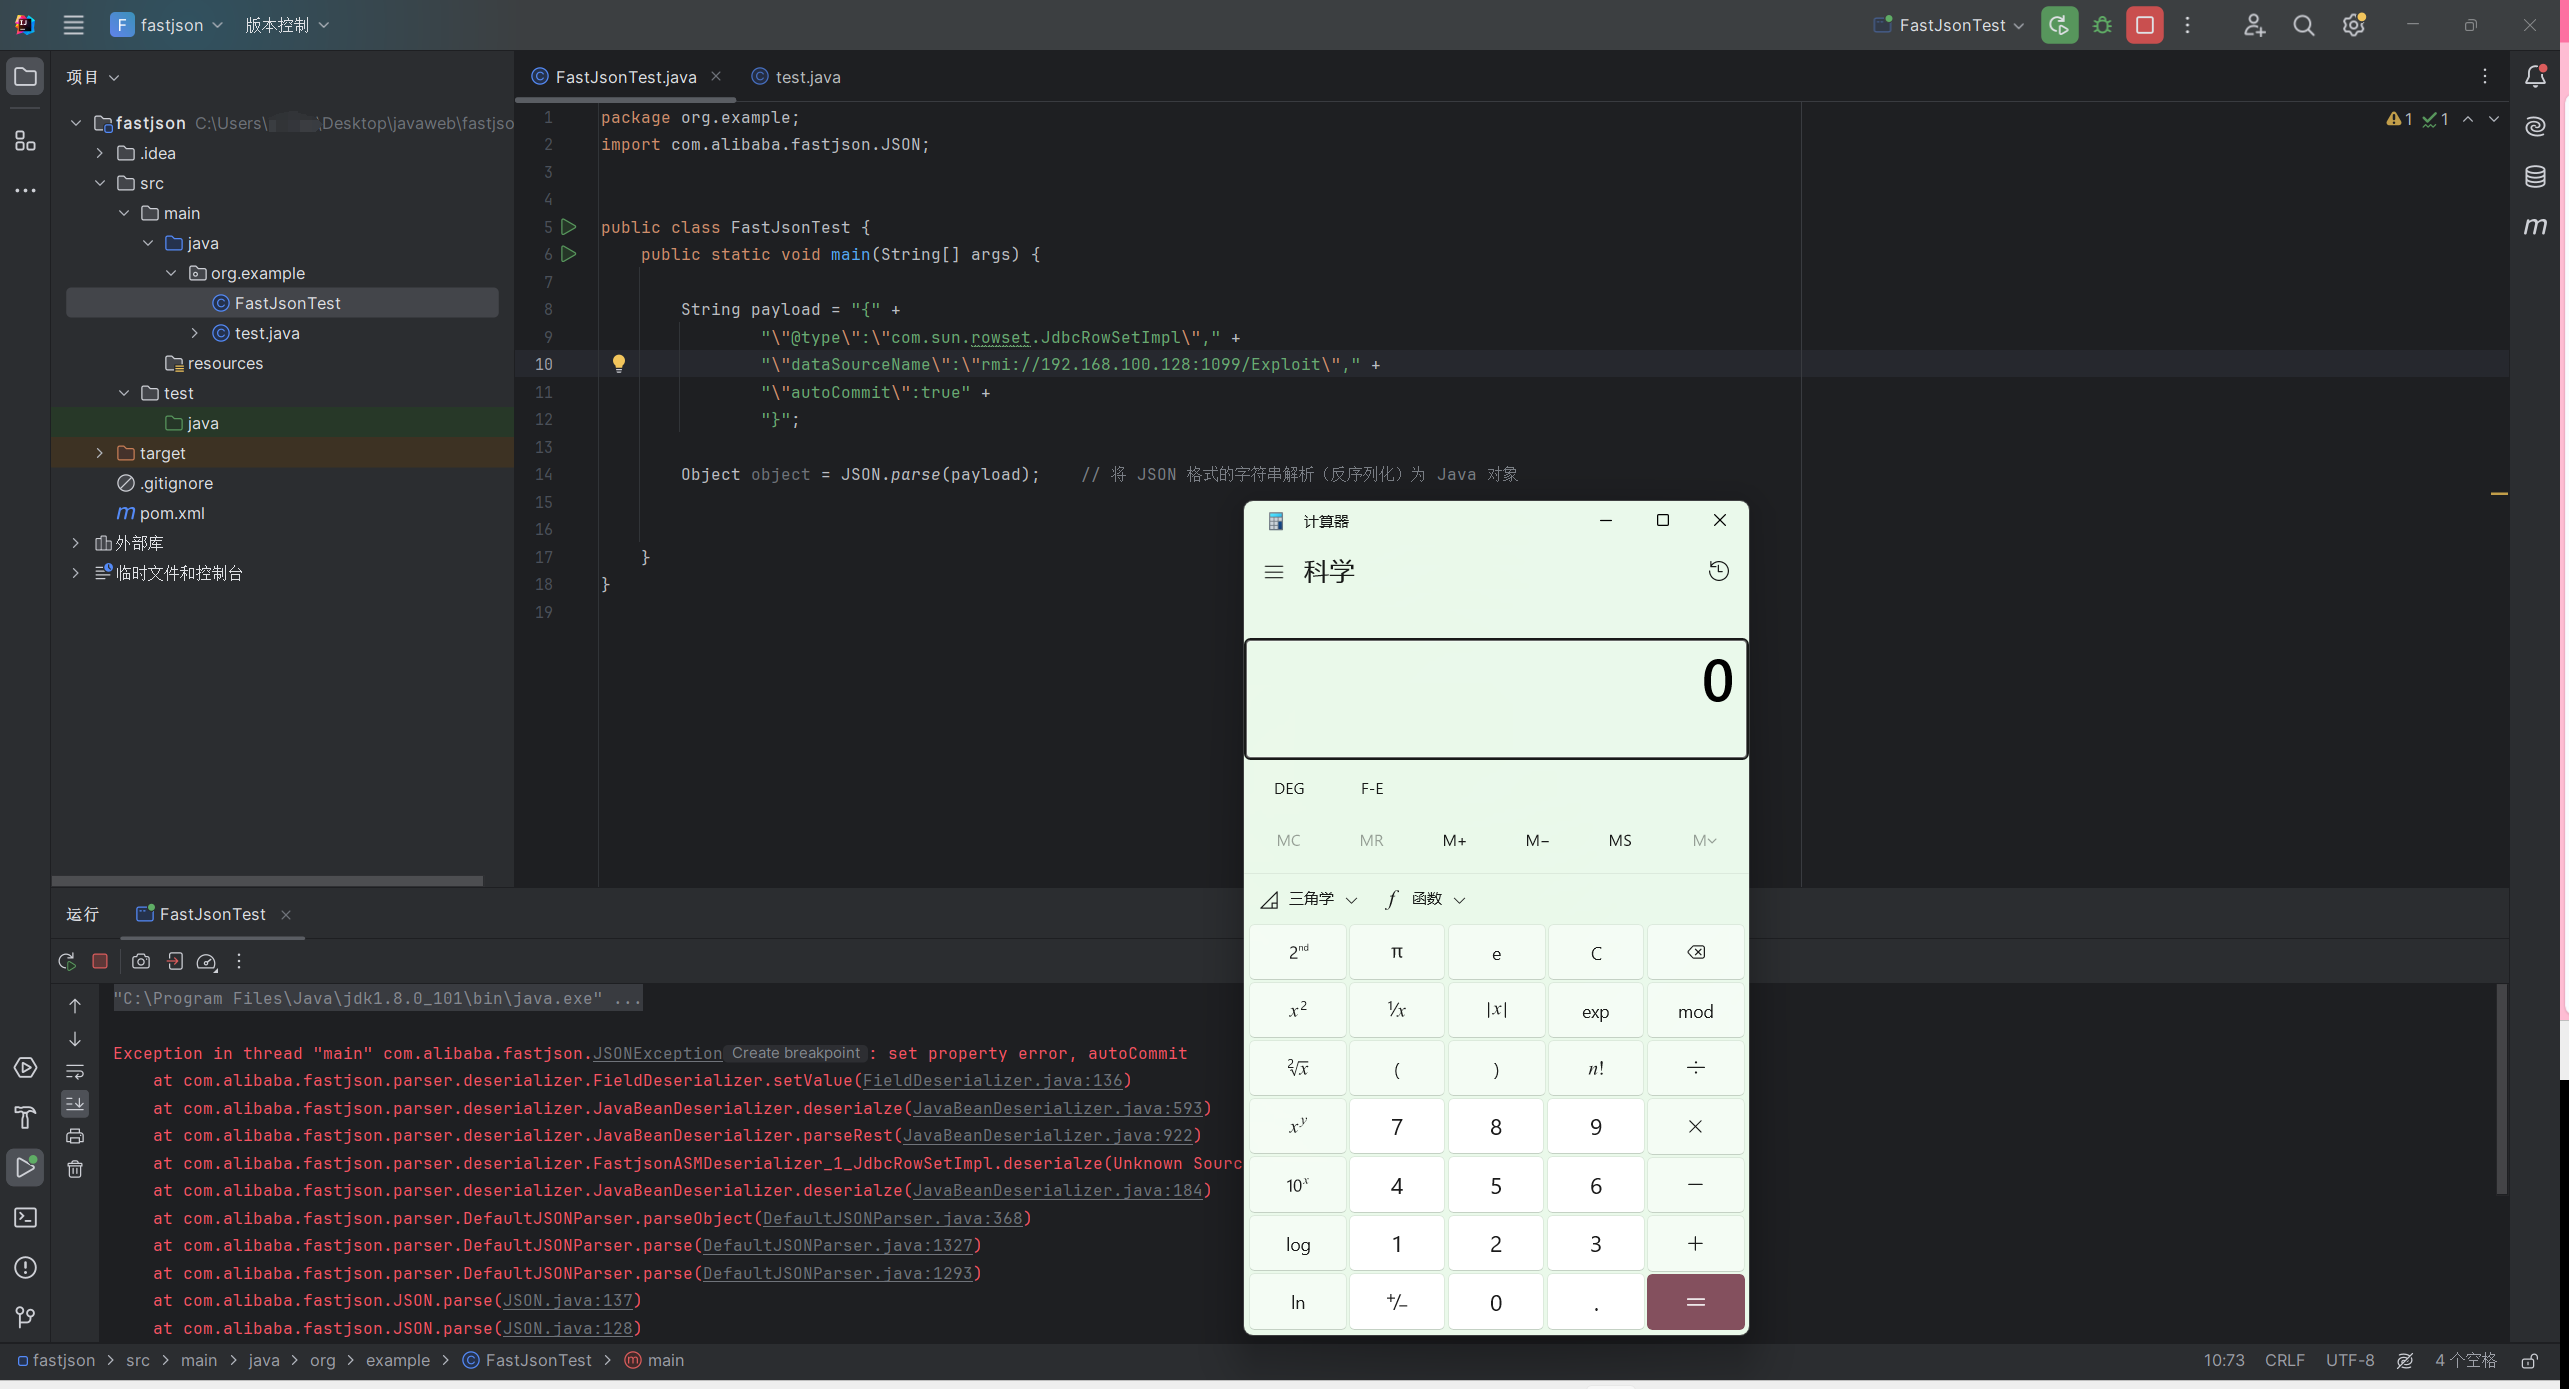Screen dimensions: 2569x1389
Task: Toggle the read-only lock icon in status bar
Action: tap(2529, 1361)
